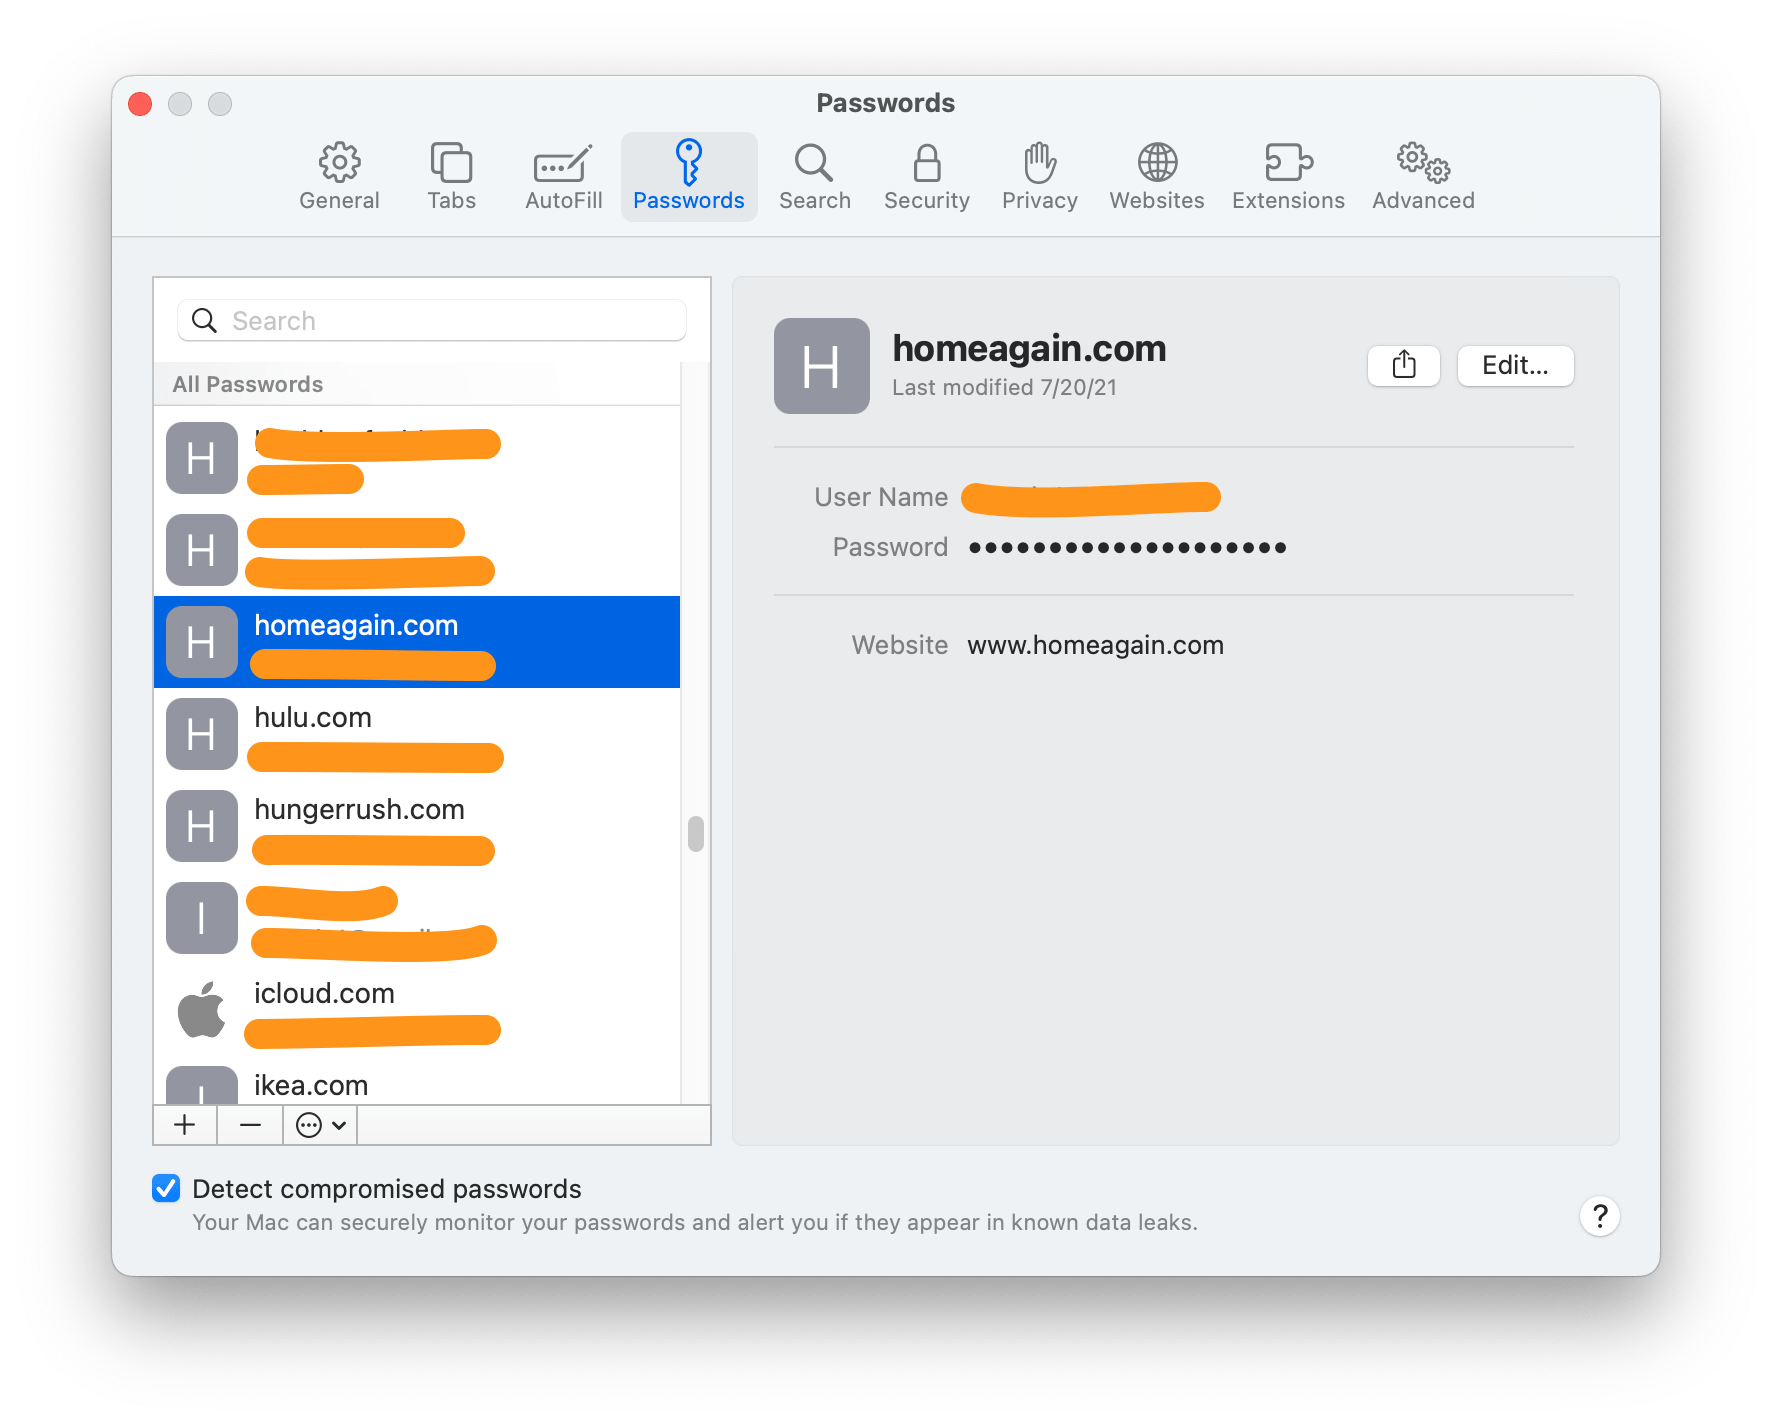Switch to AutoFill preferences
Screen dimensions: 1772x1424
pos(563,177)
